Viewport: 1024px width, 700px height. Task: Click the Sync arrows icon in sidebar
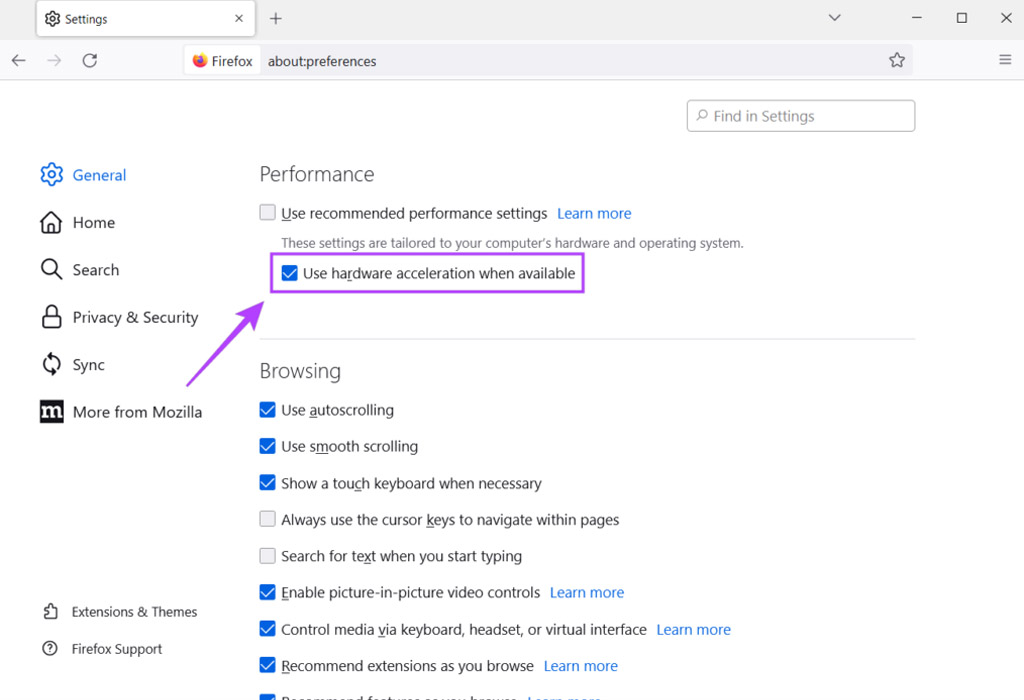pos(52,364)
